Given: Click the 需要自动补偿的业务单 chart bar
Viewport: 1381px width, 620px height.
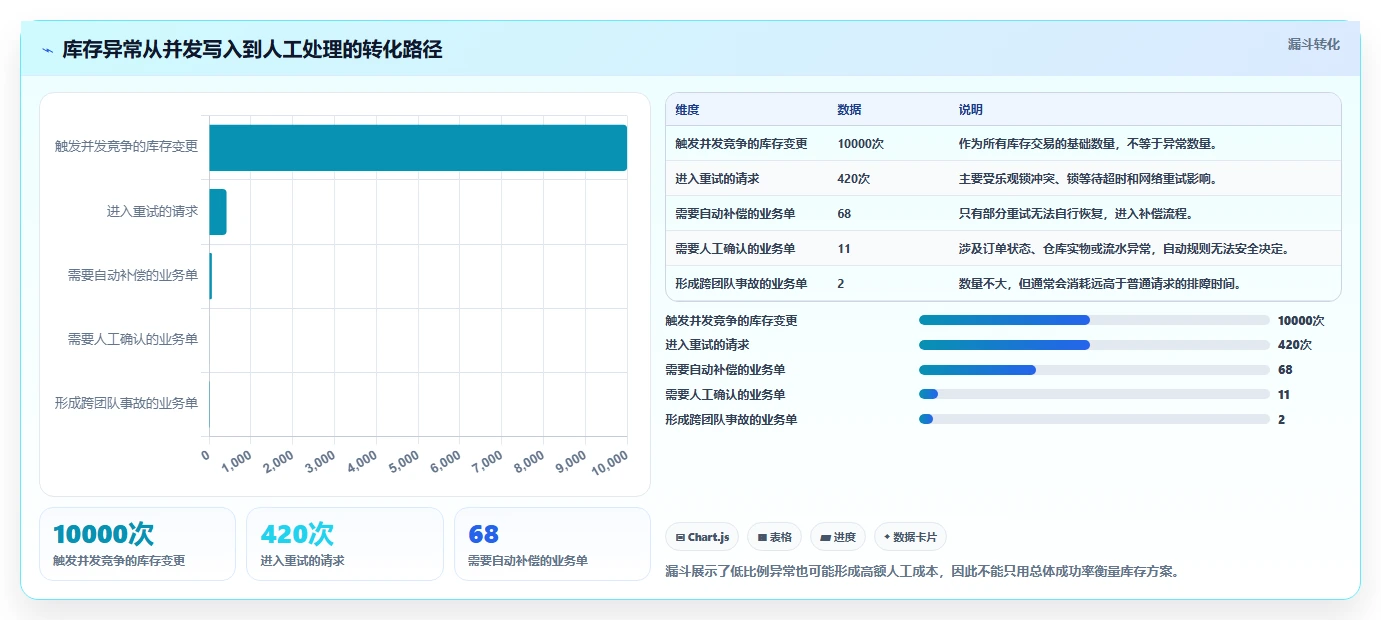Looking at the screenshot, I should 211,276.
